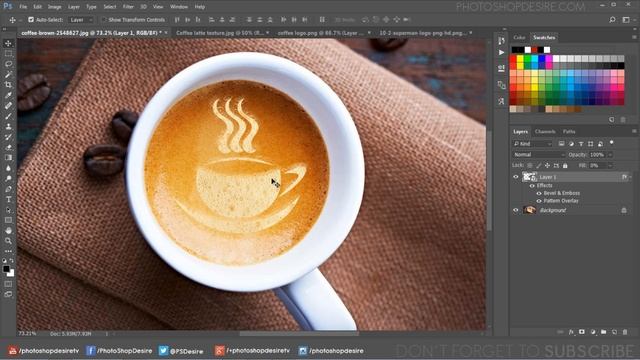Select the Hand tool
Image resolution: width=640 pixels, height=360 pixels.
coord(8,231)
